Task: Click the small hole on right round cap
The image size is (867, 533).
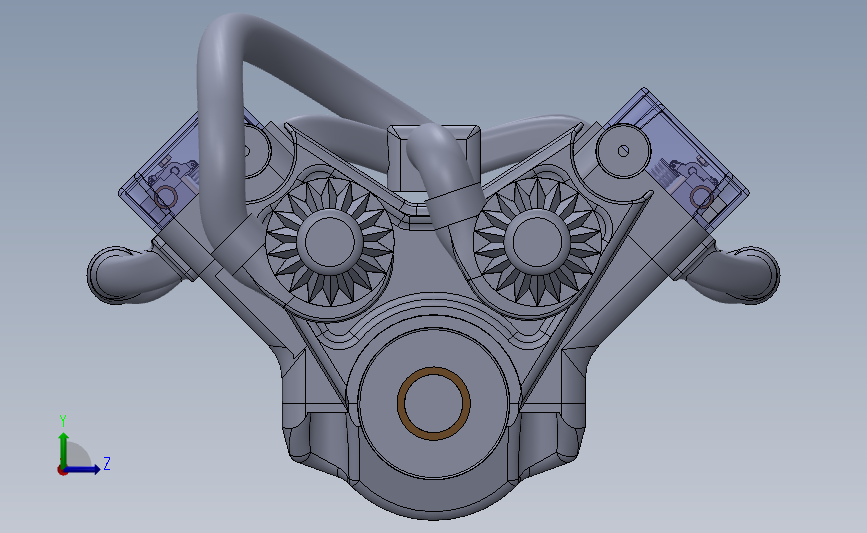Action: pyautogui.click(x=624, y=150)
